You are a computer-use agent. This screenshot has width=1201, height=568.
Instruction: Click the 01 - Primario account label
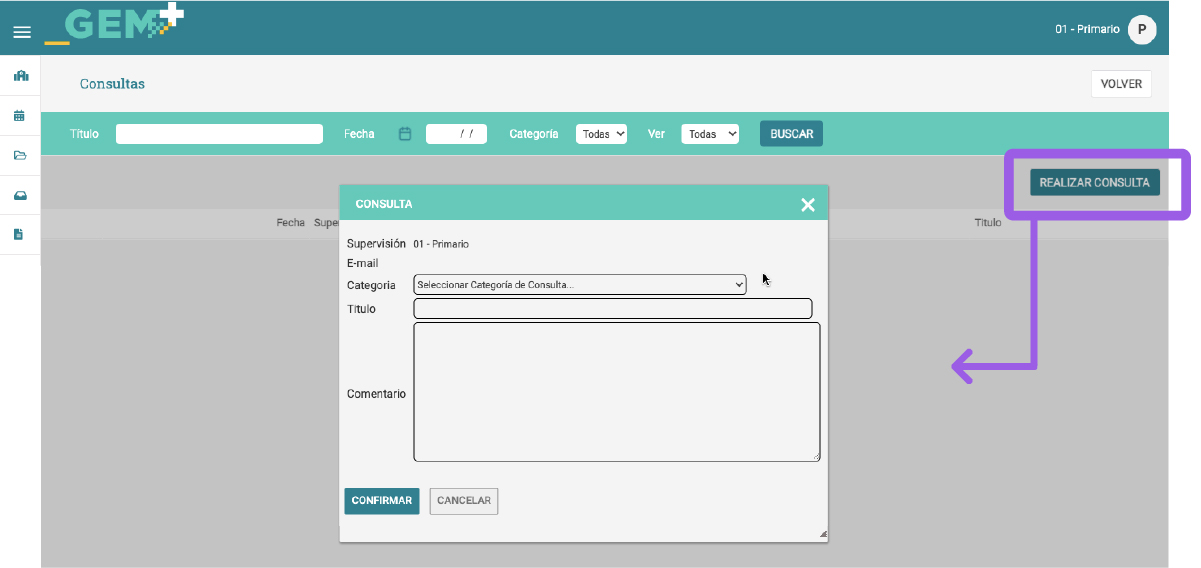click(x=1087, y=30)
